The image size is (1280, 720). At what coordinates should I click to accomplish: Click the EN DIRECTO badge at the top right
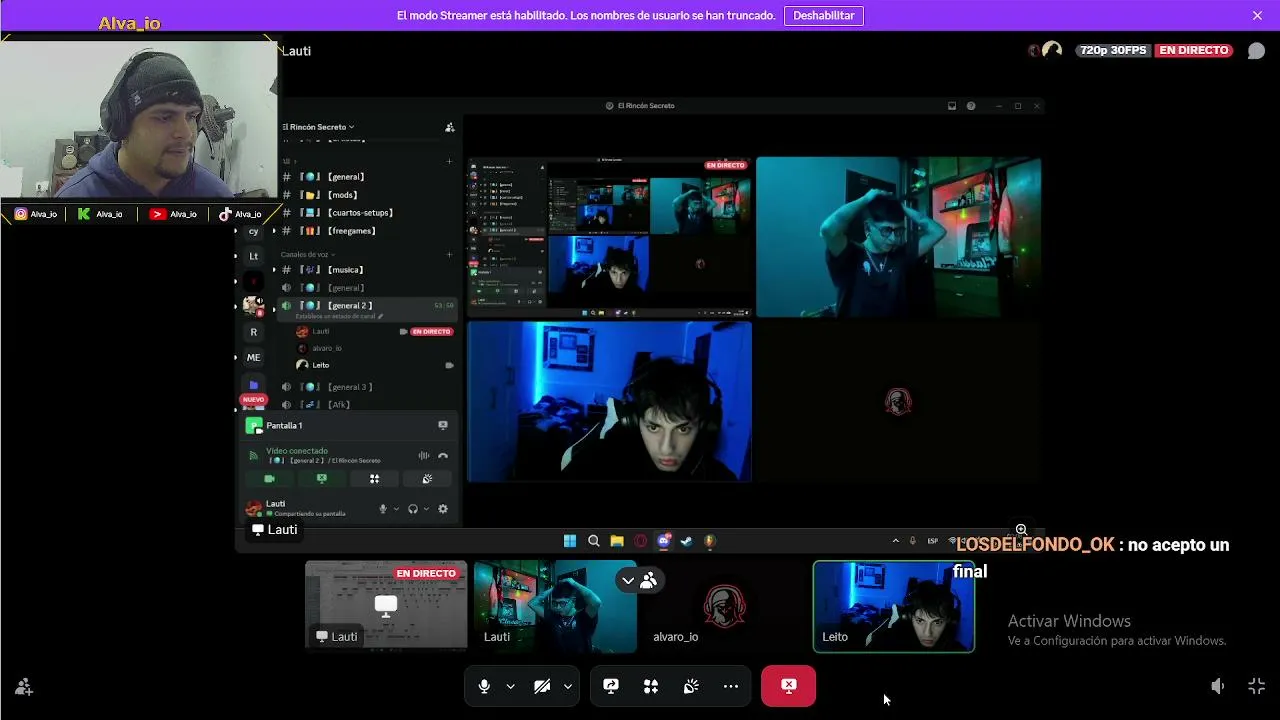coord(1194,50)
